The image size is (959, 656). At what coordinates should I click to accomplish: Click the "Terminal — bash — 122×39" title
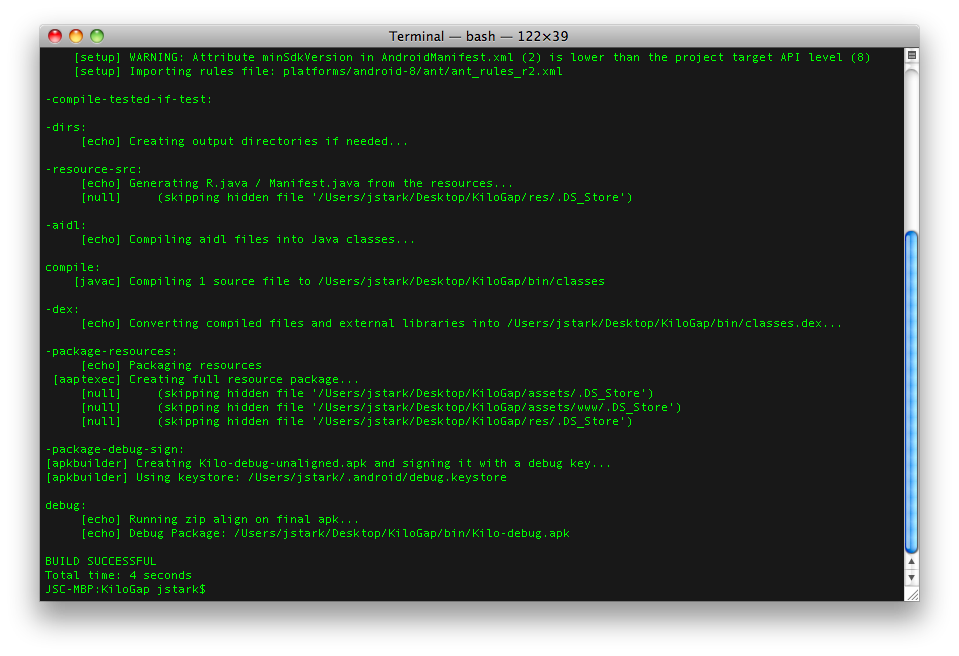pyautogui.click(x=479, y=36)
